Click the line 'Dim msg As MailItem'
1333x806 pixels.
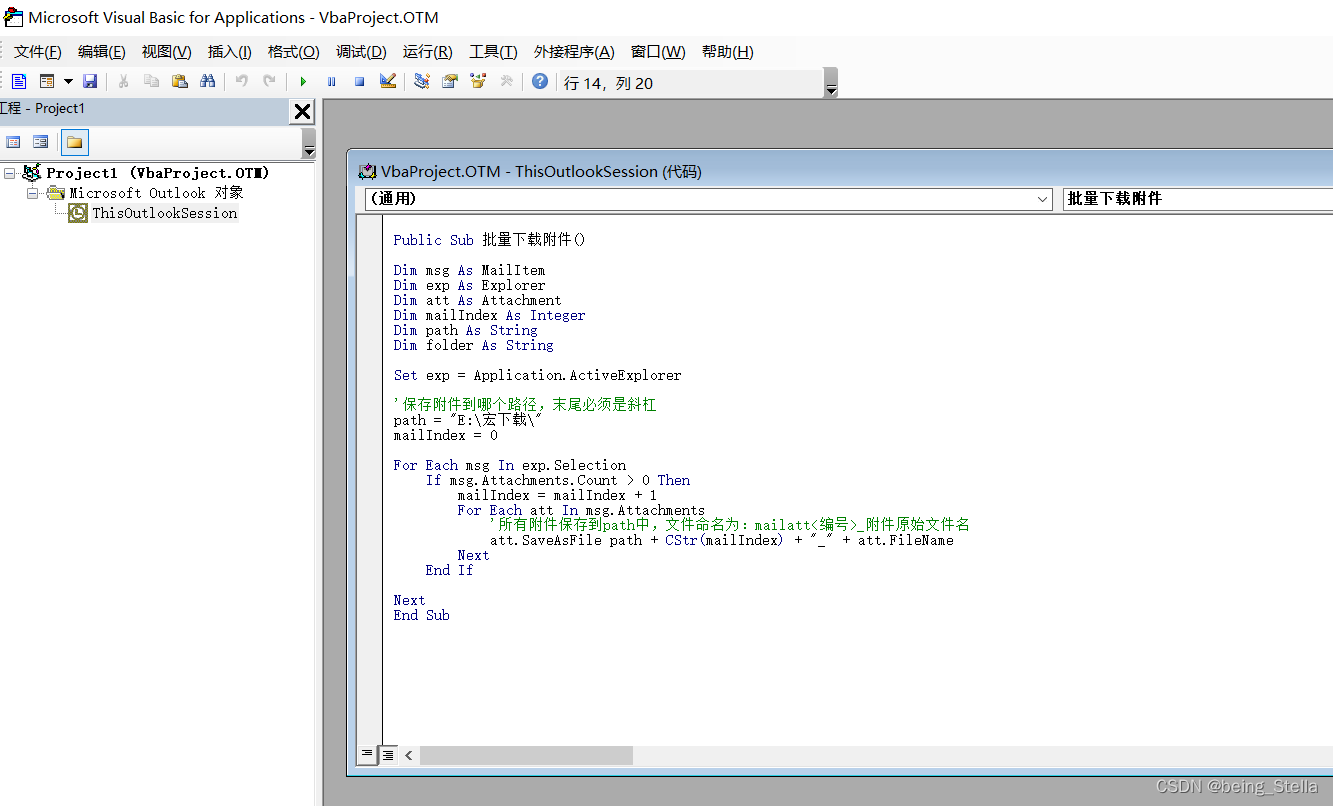coord(469,270)
